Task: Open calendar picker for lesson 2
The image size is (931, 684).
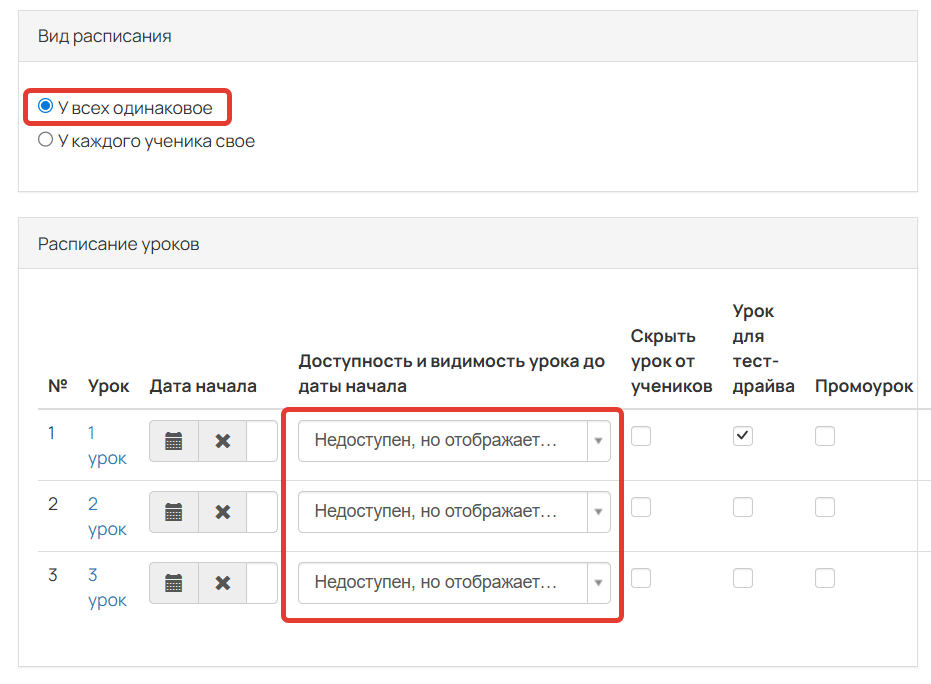Action: point(174,512)
